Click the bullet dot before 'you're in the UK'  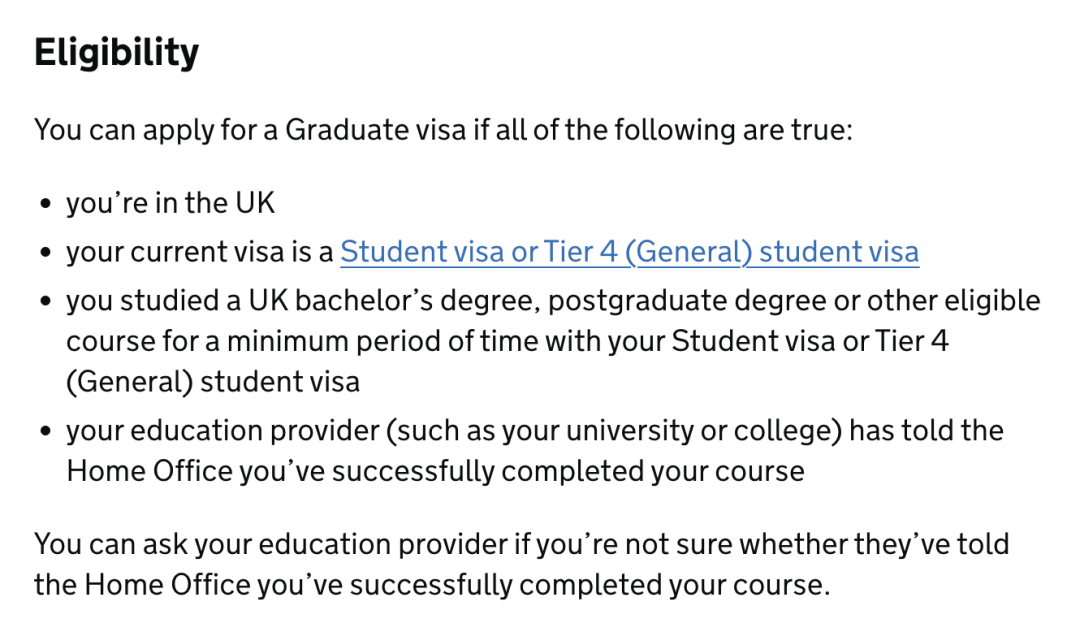[x=46, y=205]
